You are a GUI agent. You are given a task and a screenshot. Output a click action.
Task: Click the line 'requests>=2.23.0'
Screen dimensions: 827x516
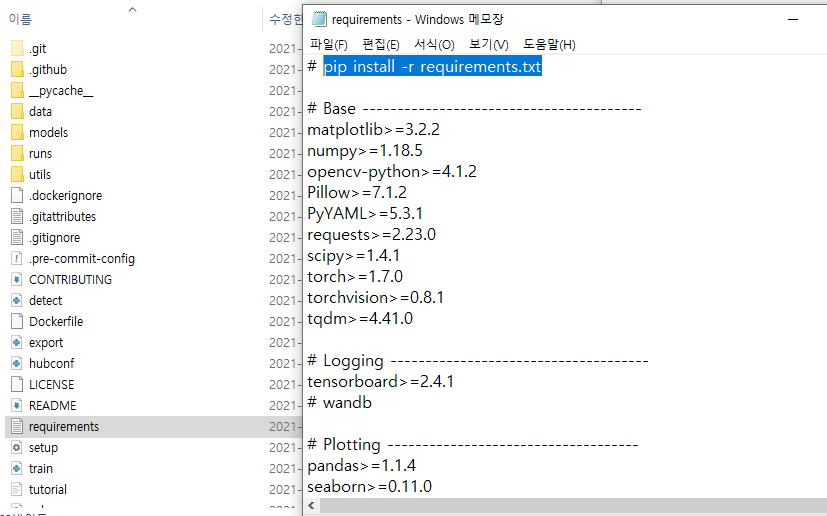[x=372, y=235]
